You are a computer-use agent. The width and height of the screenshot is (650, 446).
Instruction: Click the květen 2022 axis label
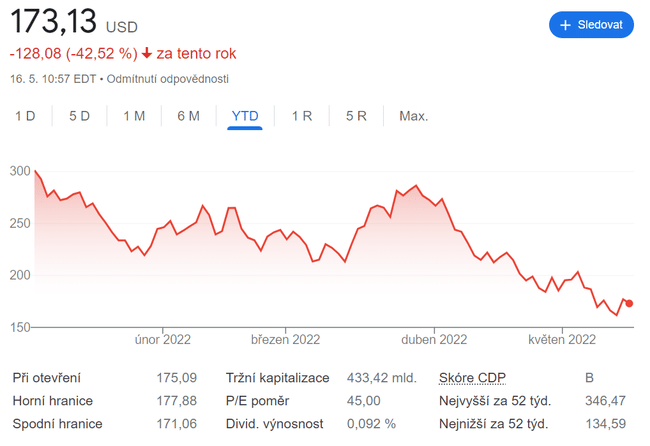562,339
